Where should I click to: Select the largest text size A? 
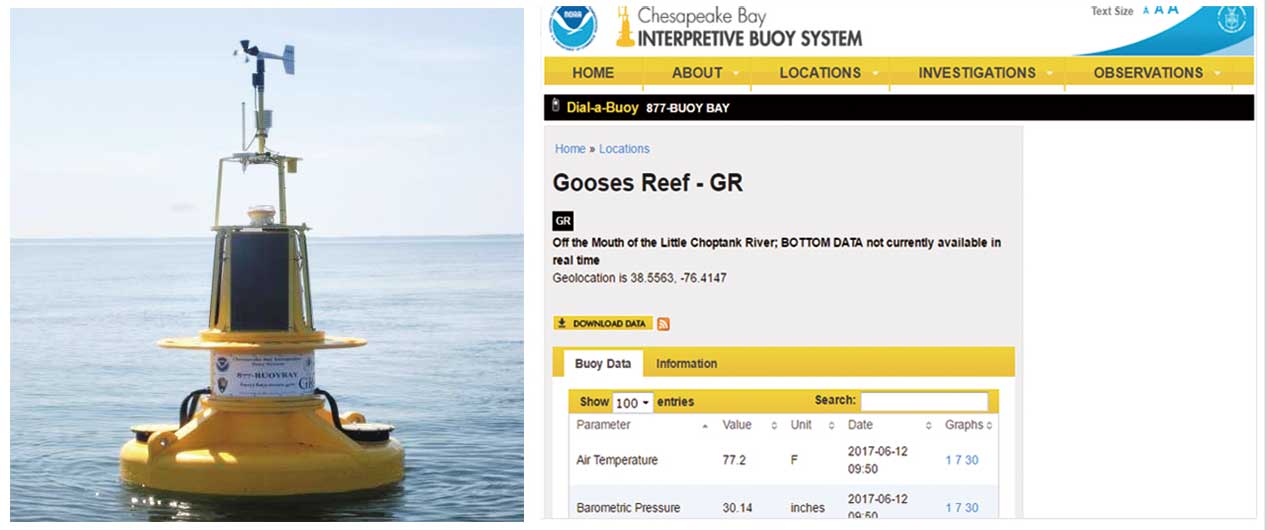click(1173, 10)
